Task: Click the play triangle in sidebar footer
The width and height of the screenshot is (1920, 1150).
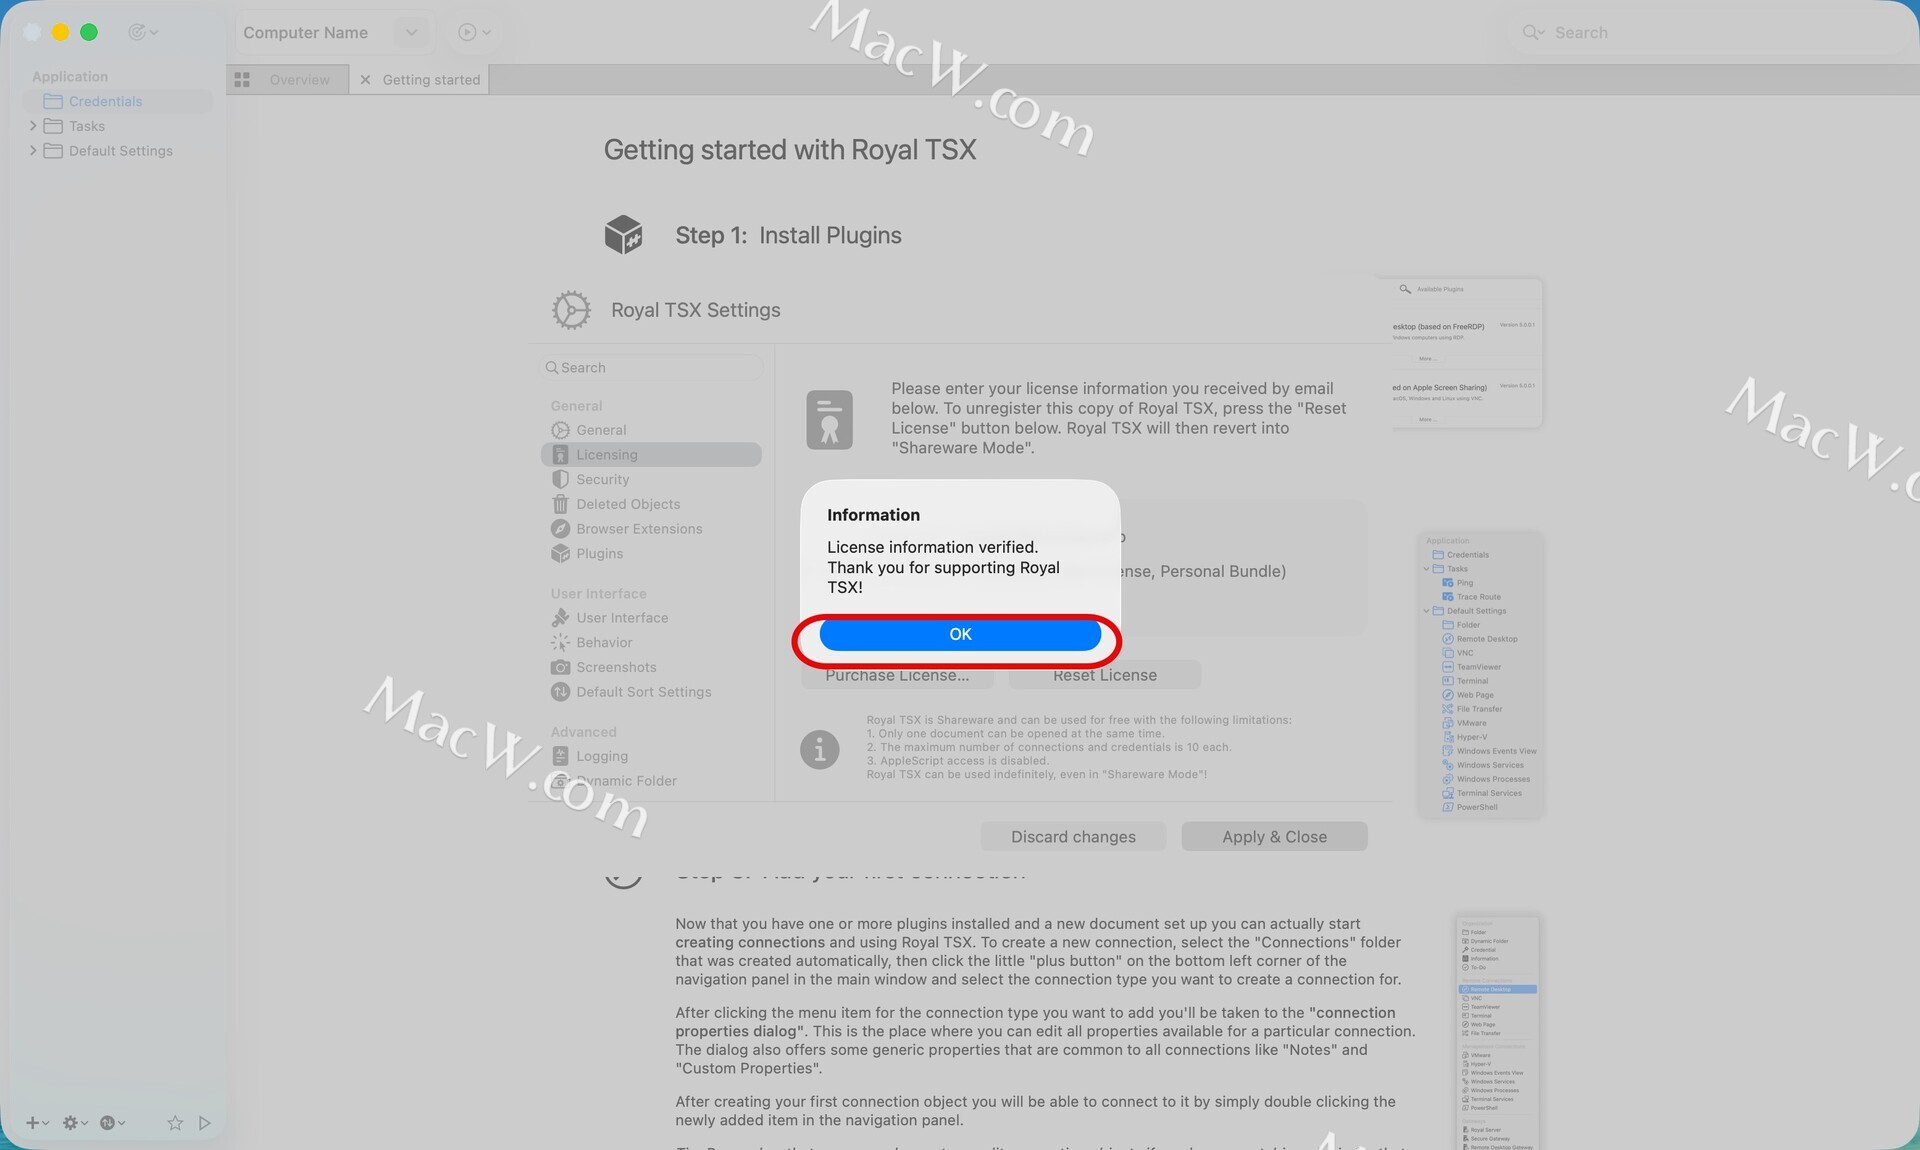Action: pyautogui.click(x=205, y=1123)
